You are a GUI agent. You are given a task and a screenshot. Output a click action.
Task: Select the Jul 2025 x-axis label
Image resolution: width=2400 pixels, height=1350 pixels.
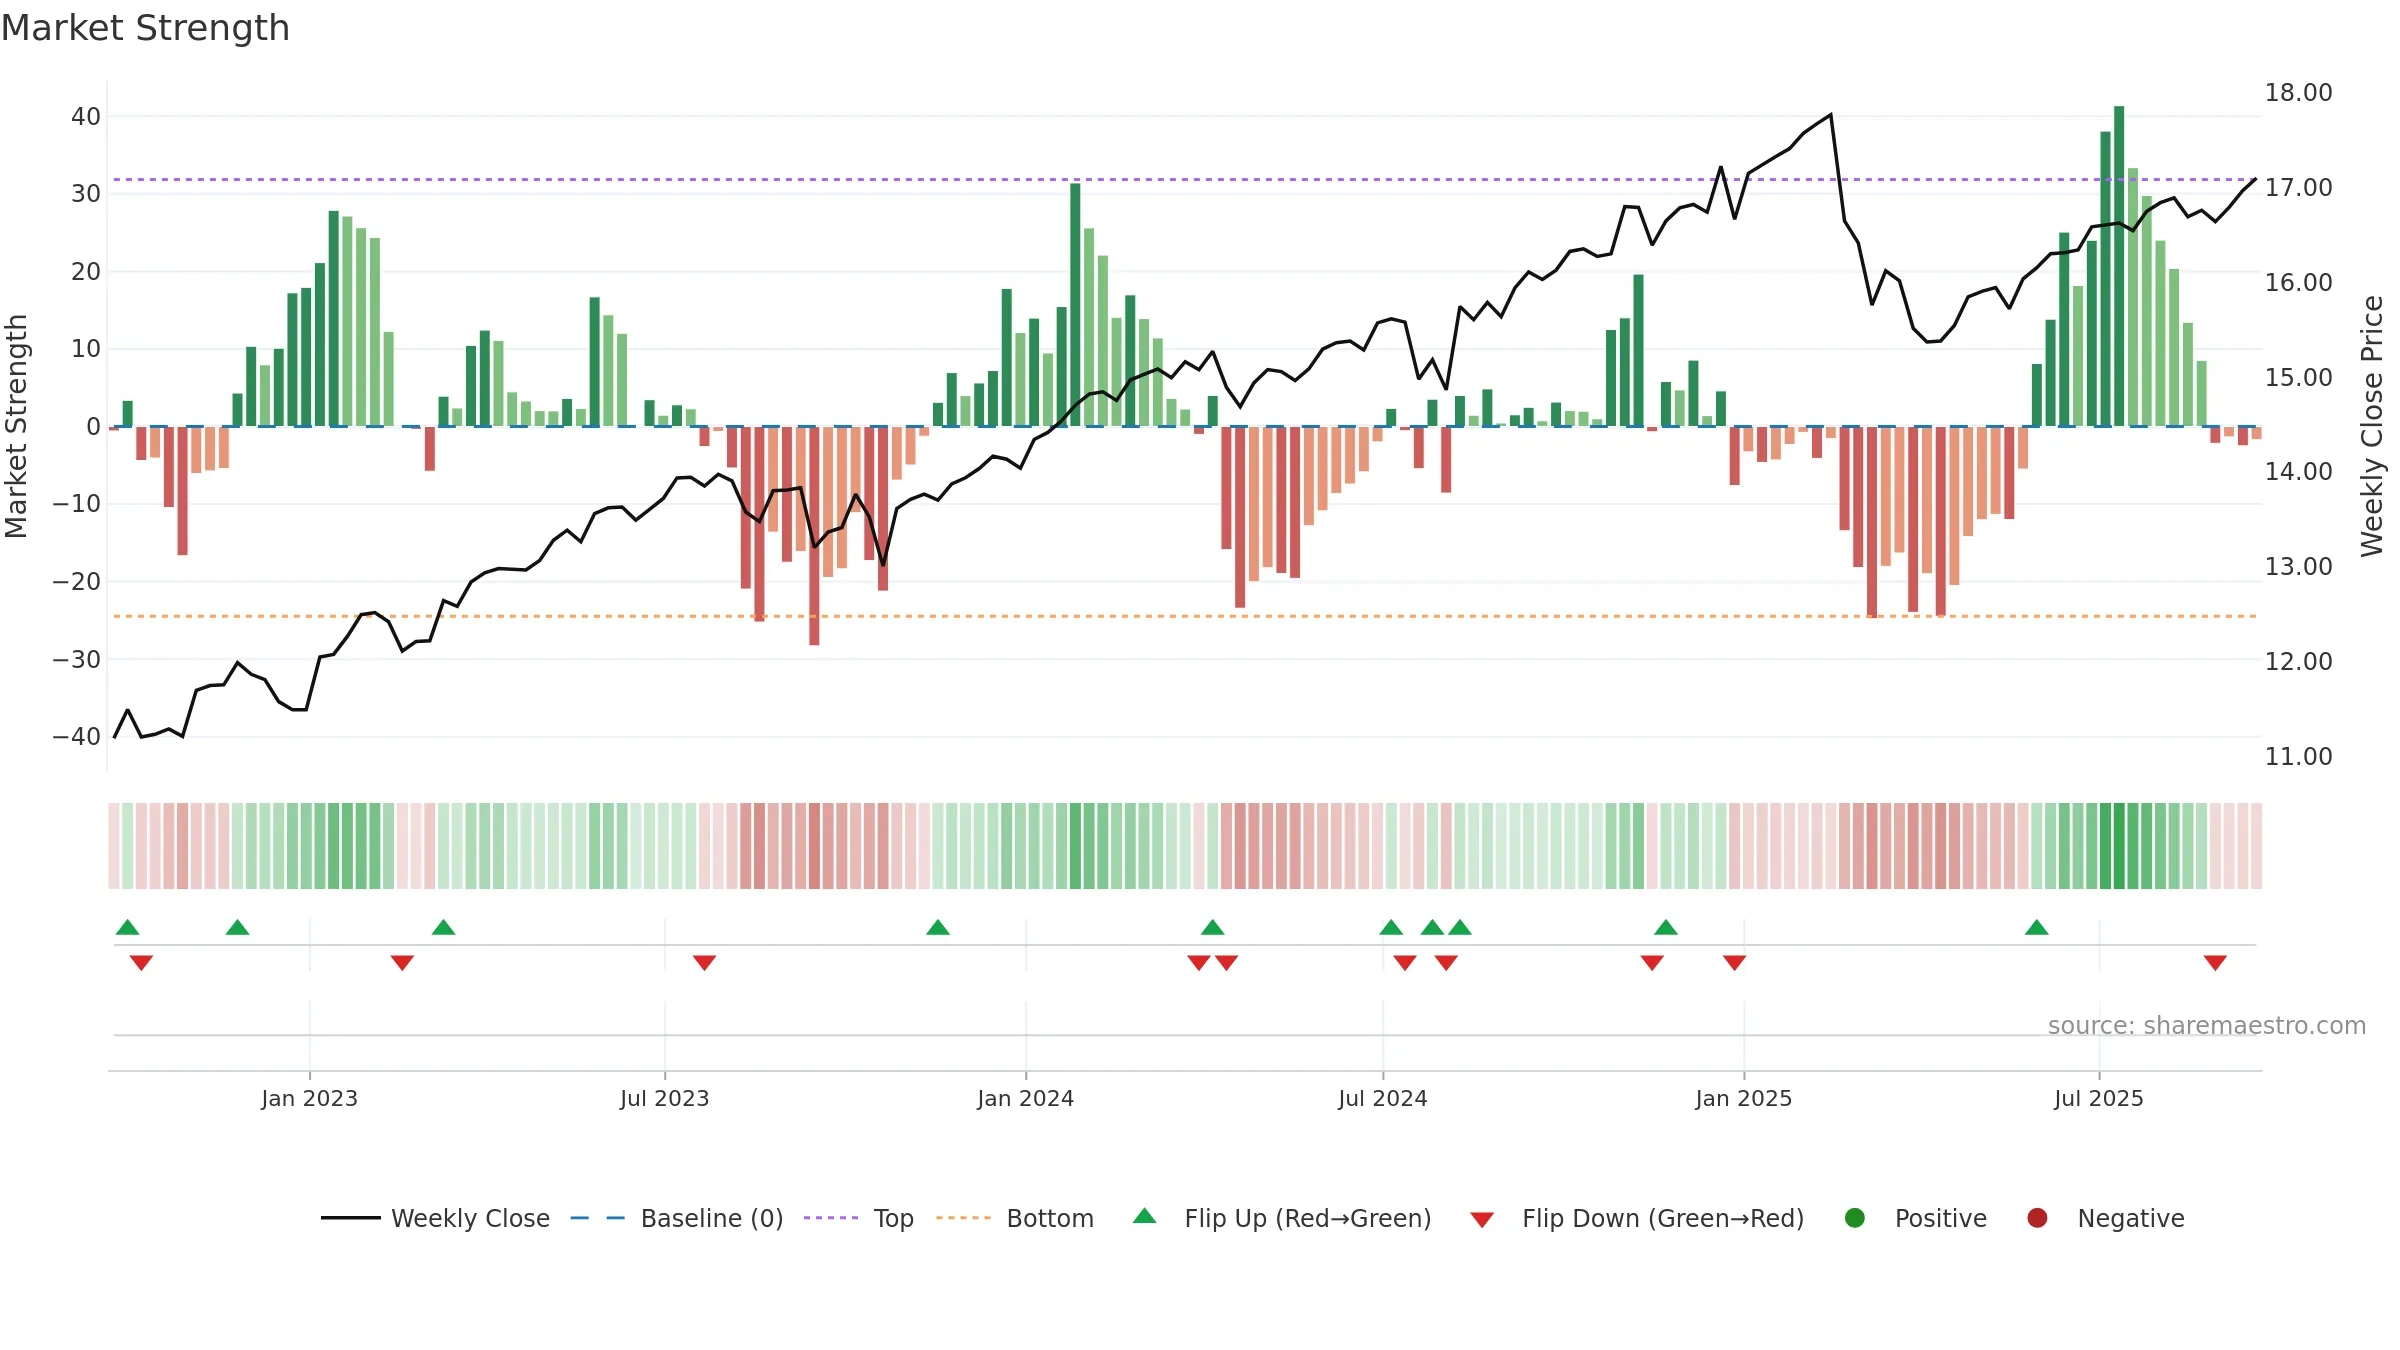click(2098, 1098)
